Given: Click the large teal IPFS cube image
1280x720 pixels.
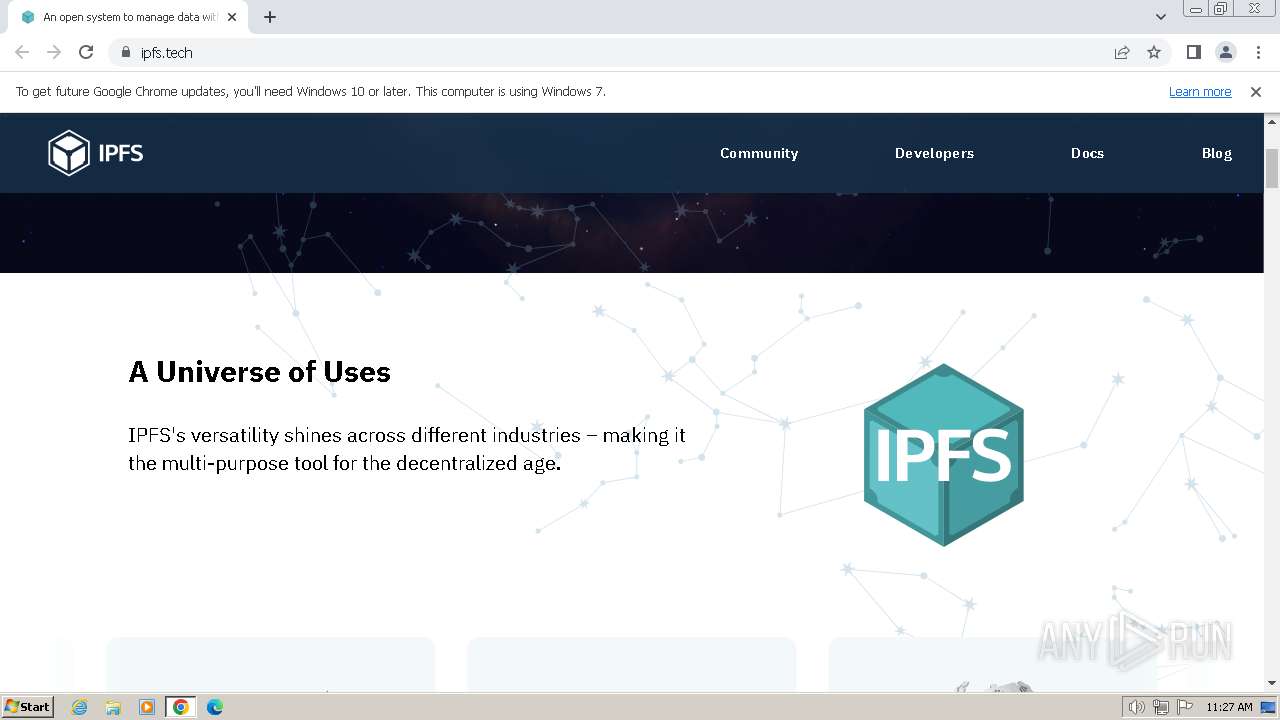Looking at the screenshot, I should point(943,455).
